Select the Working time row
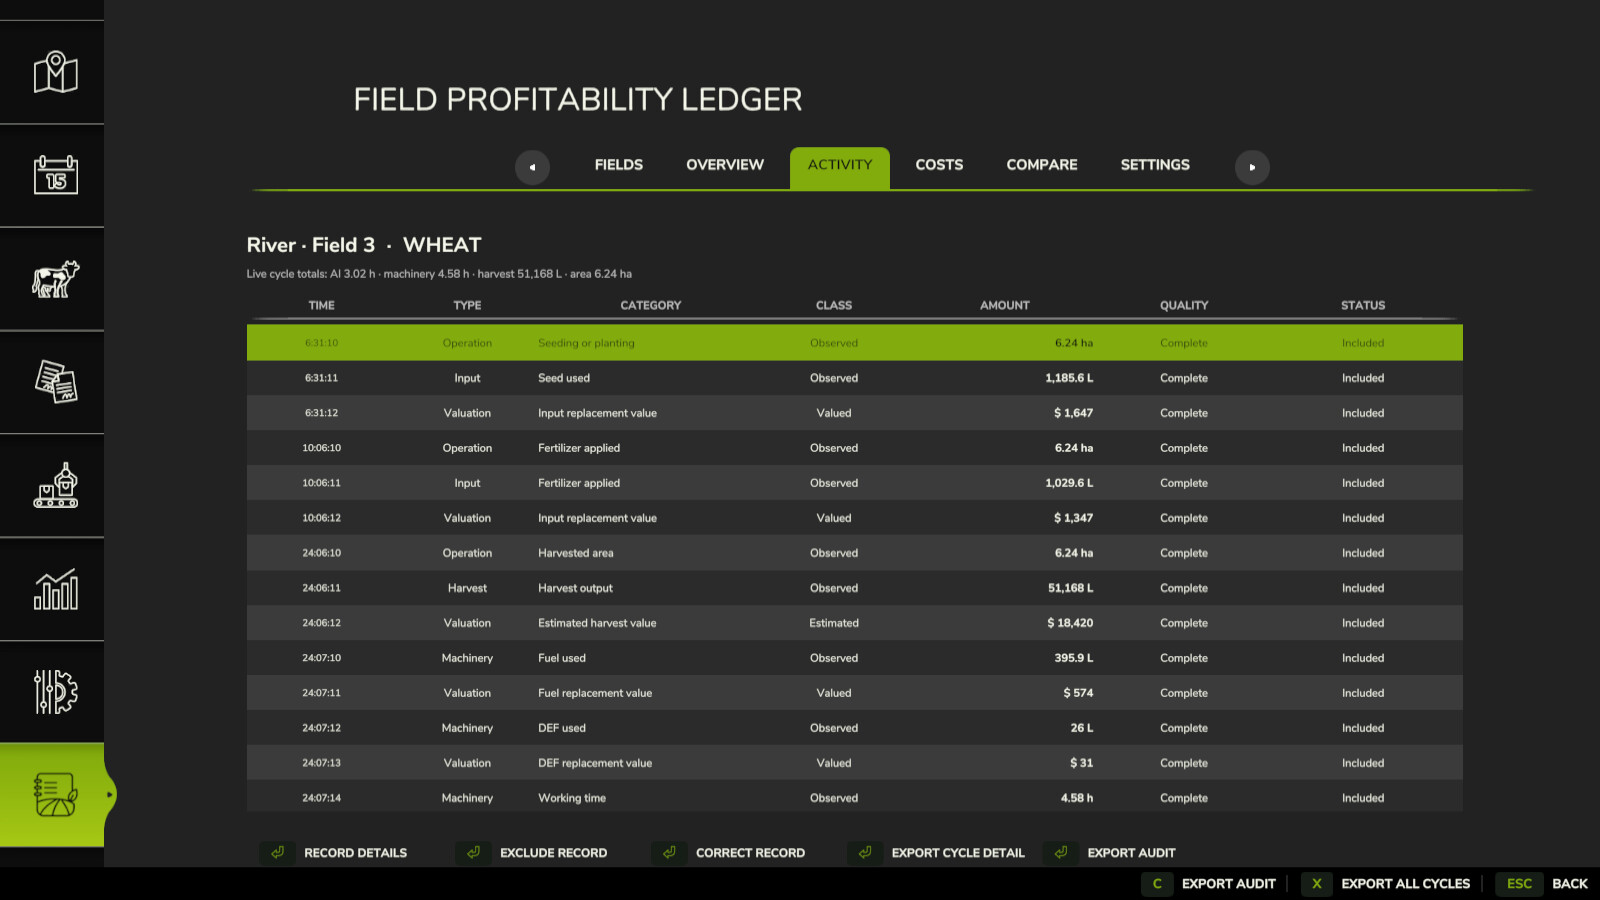This screenshot has width=1600, height=900. pyautogui.click(x=855, y=798)
